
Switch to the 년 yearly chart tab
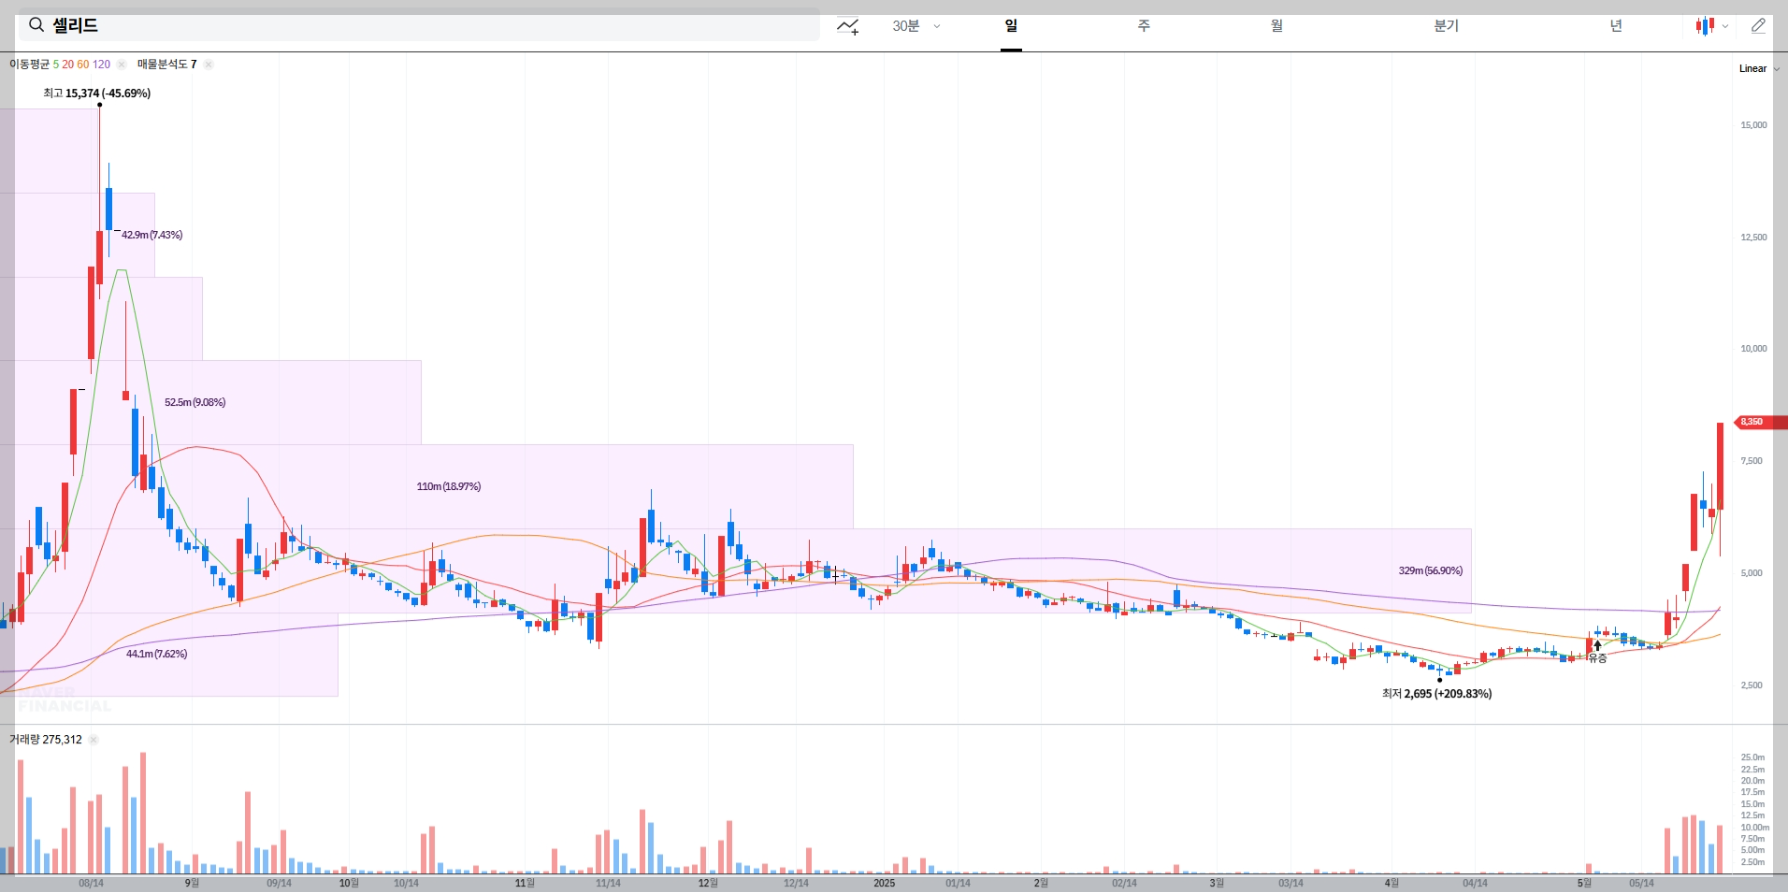[x=1616, y=26]
